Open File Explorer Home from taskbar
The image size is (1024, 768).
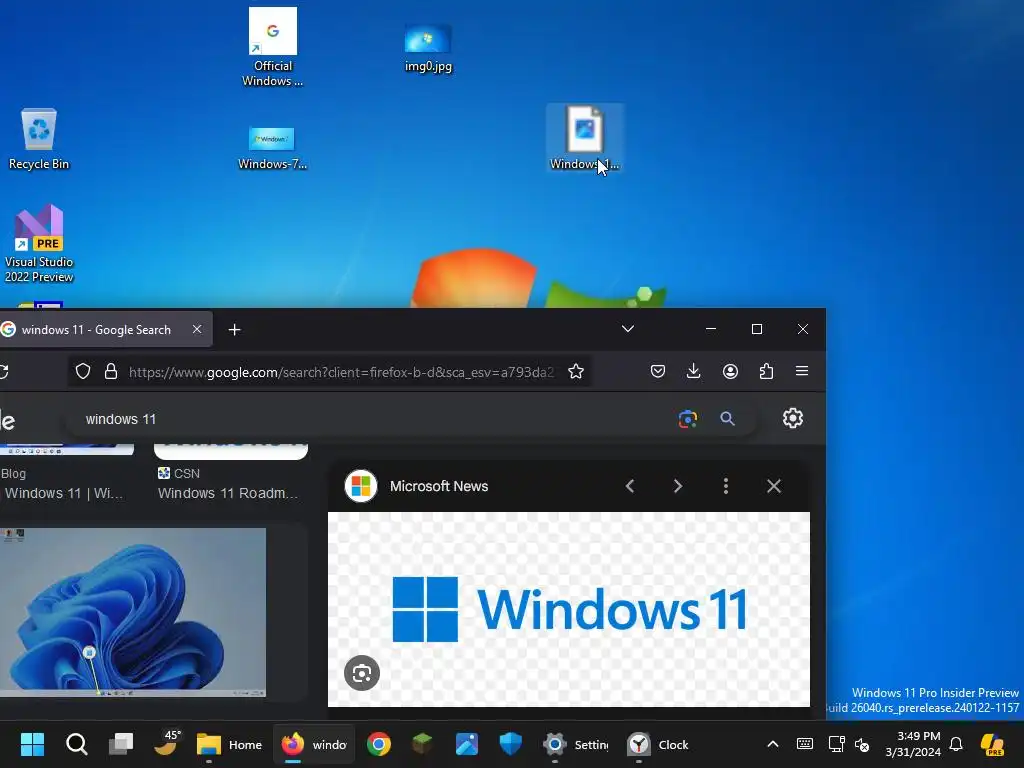coord(229,744)
